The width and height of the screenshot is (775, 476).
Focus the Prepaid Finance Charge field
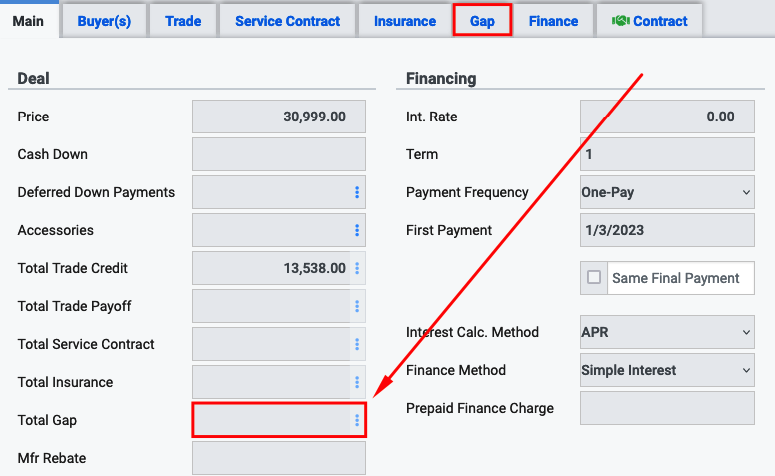667,408
